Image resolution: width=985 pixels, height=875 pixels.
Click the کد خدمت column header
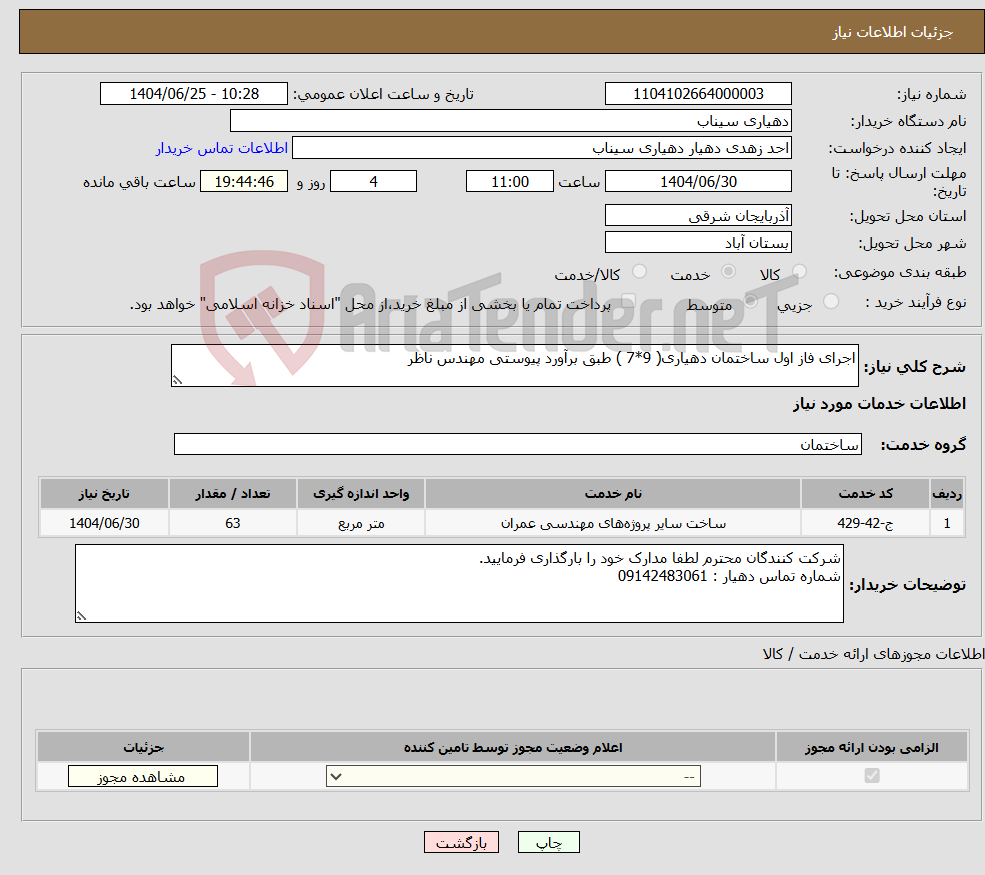(x=865, y=494)
